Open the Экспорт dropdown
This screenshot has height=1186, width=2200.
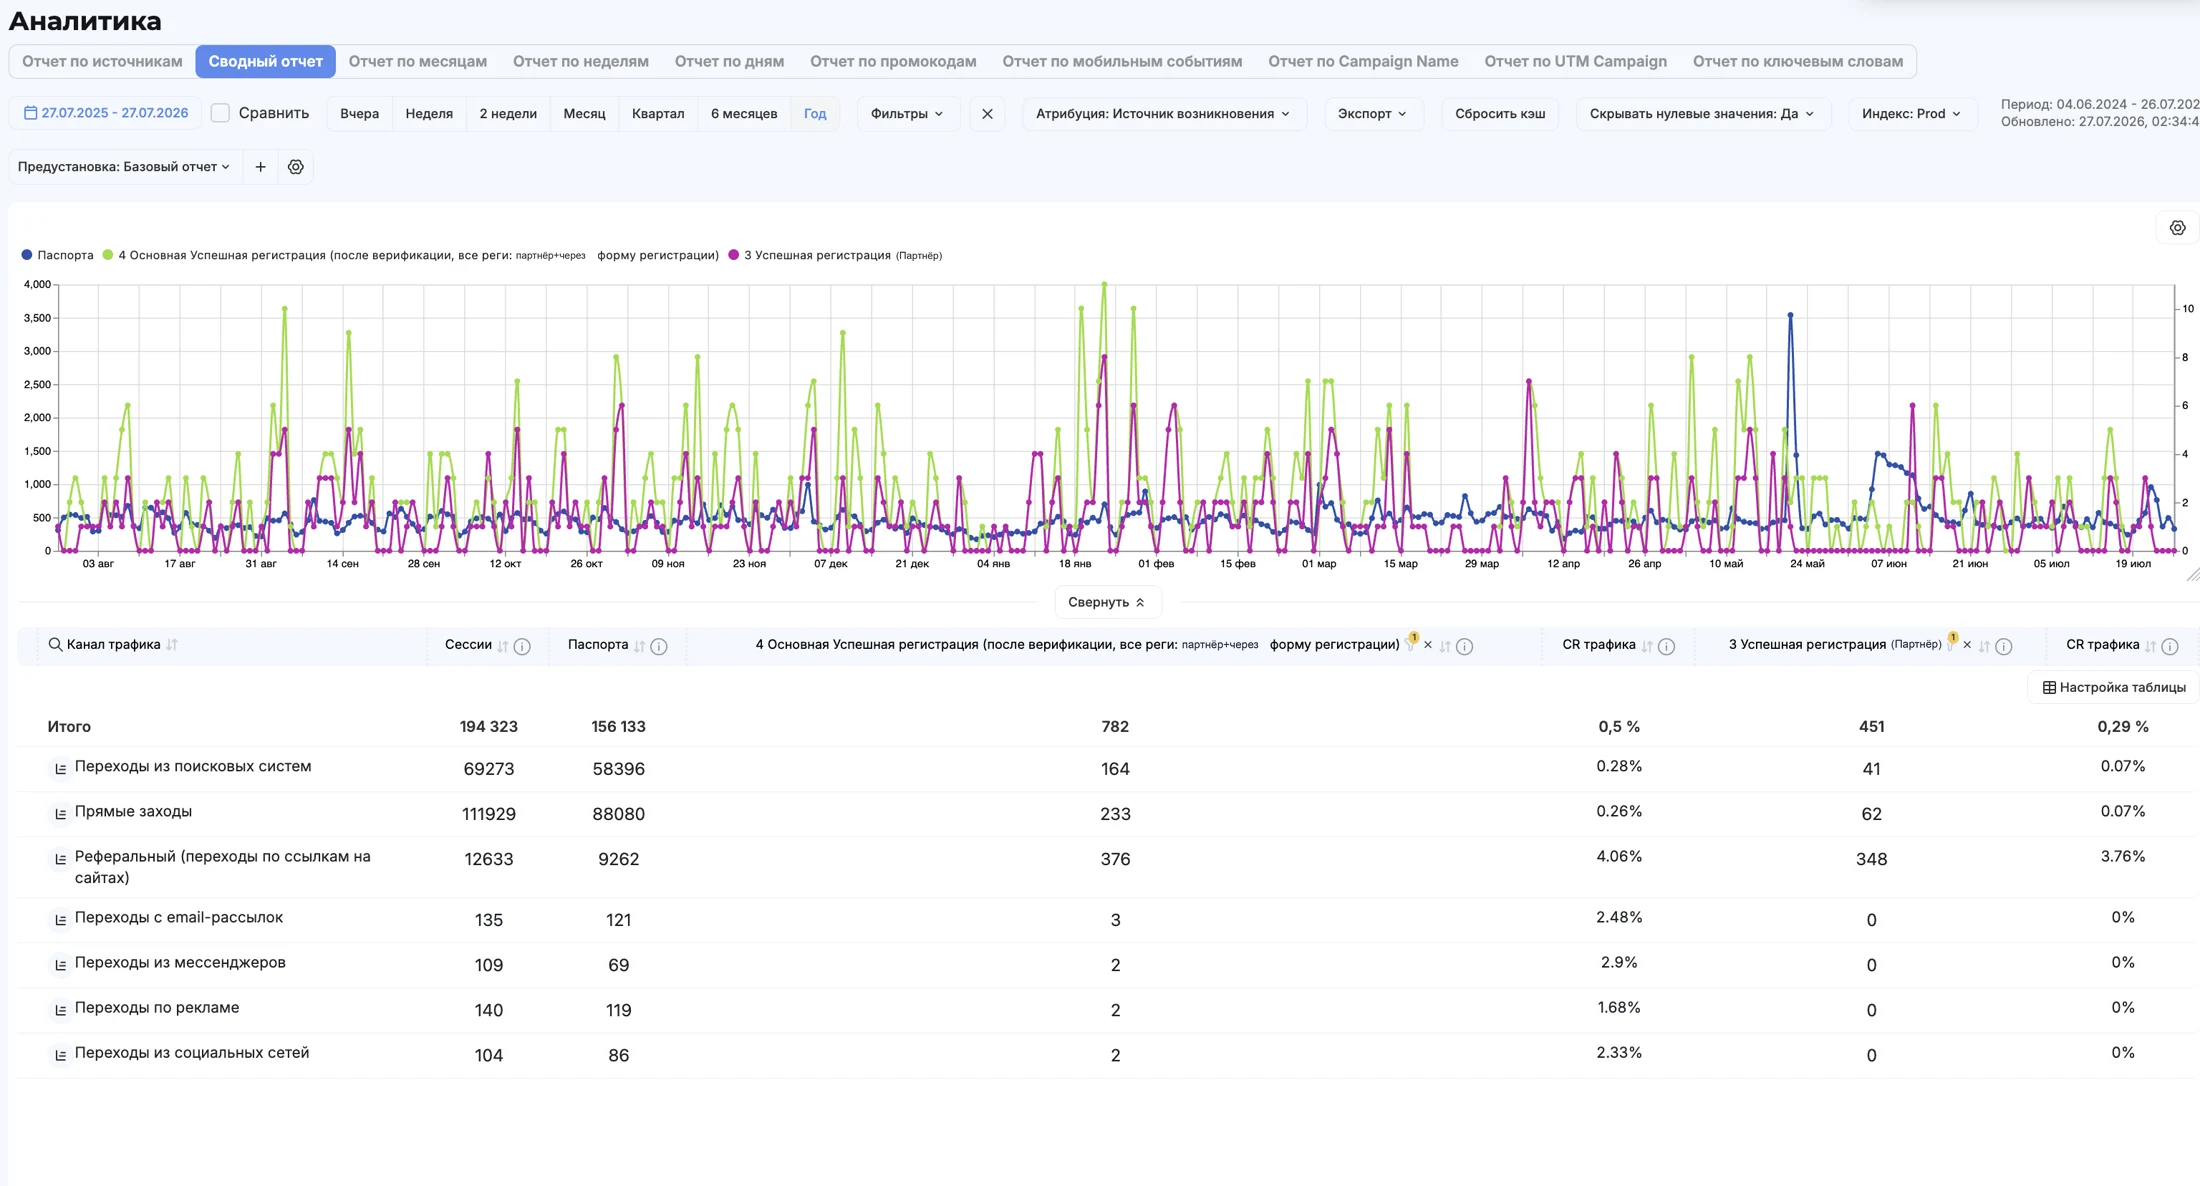coord(1372,114)
